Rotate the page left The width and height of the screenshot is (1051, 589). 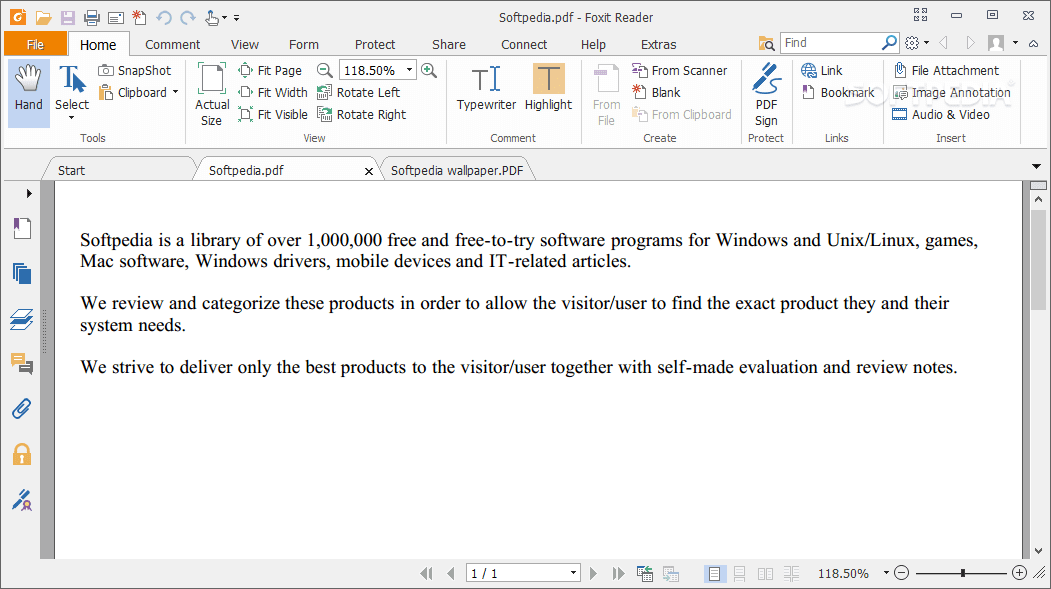[x=359, y=92]
